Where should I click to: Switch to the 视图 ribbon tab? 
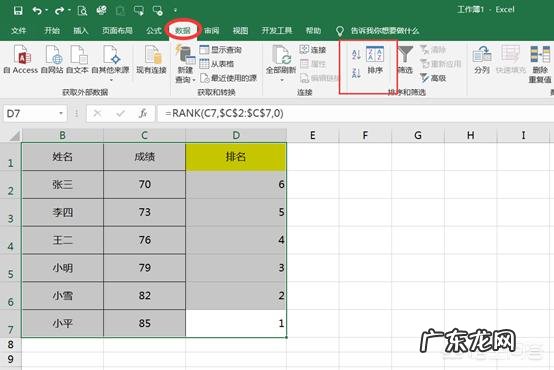pos(240,31)
